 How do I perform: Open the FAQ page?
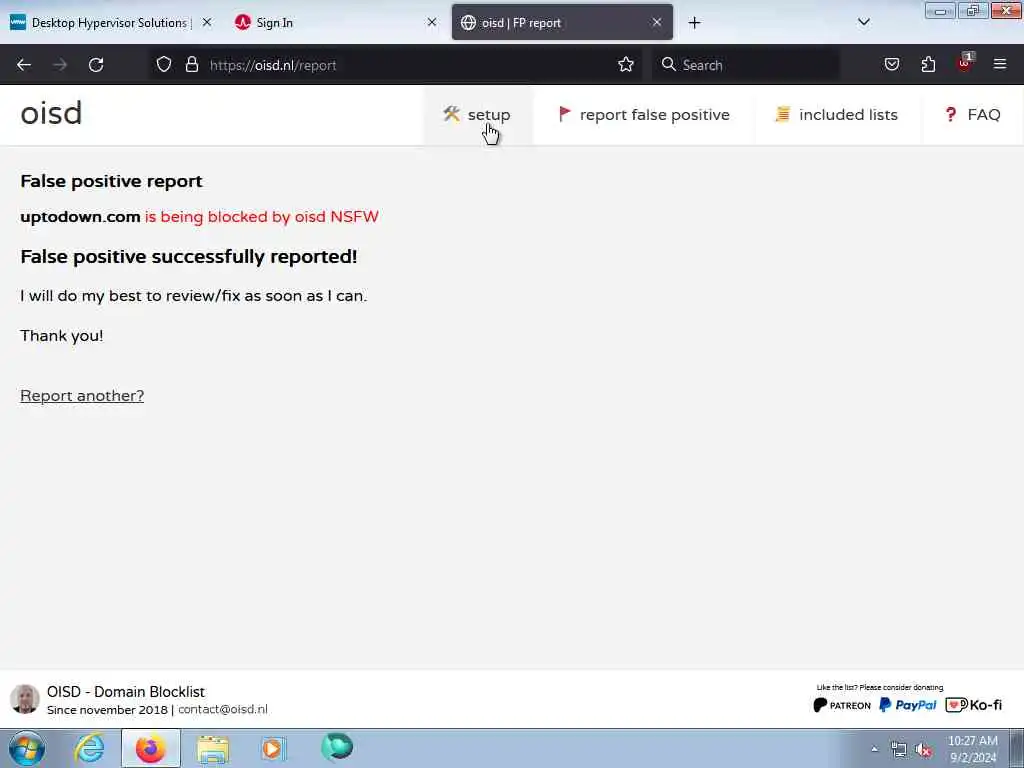[x=972, y=115]
